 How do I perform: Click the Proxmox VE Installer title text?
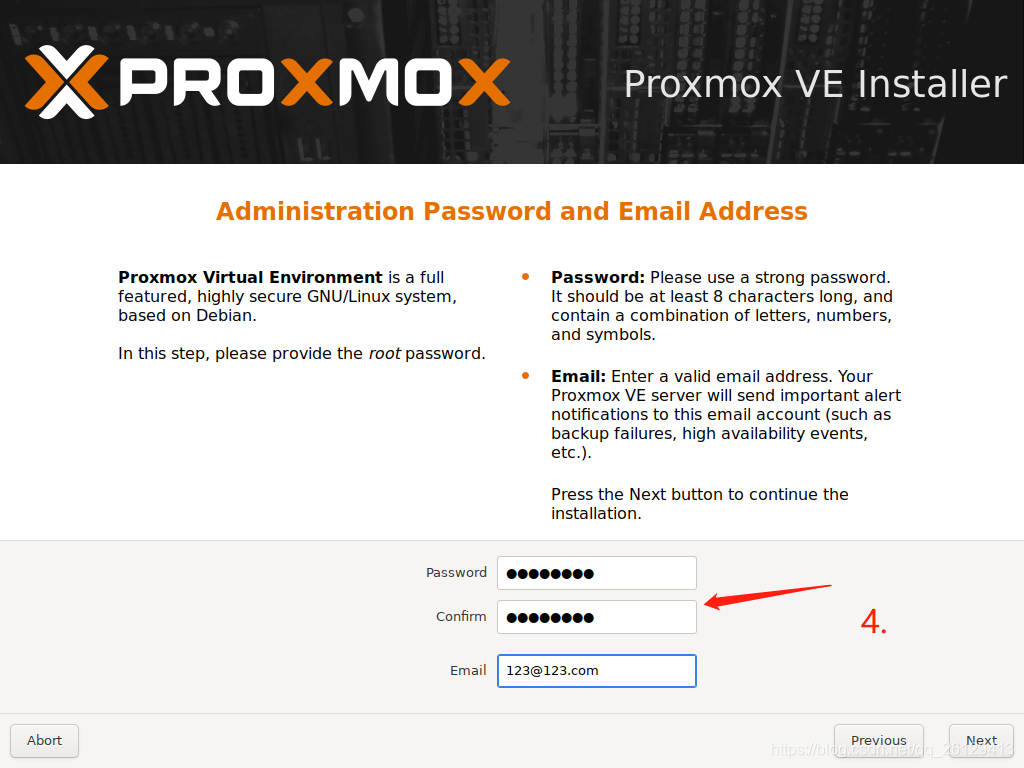pos(815,84)
